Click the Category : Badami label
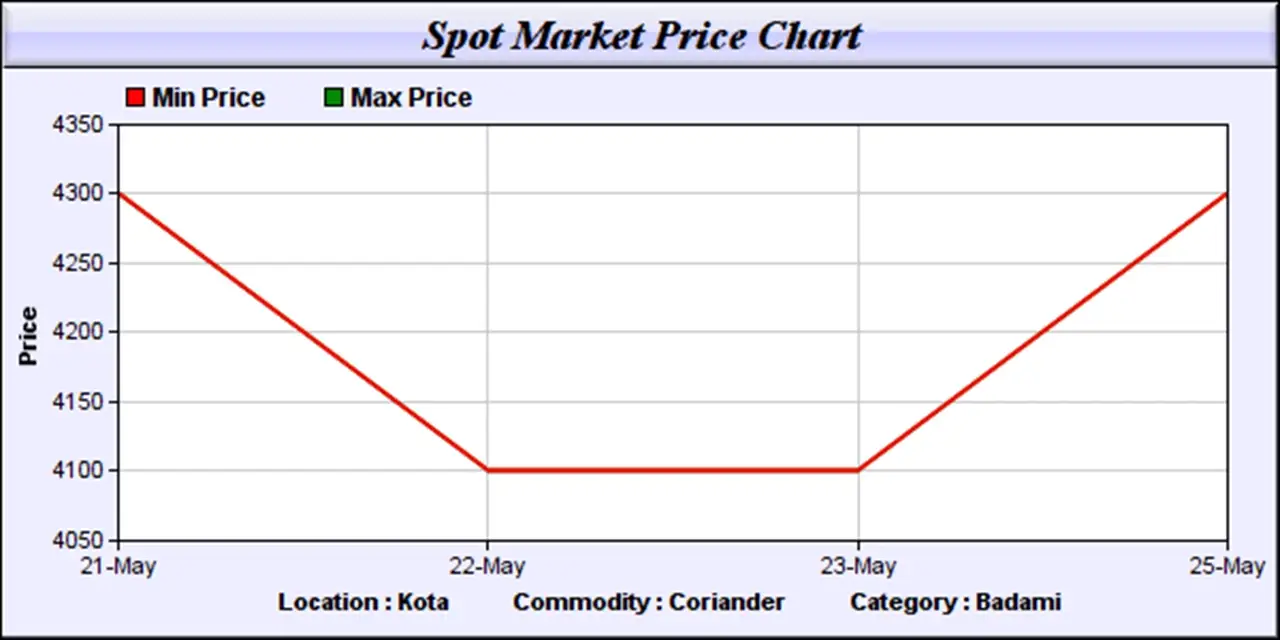This screenshot has height=640, width=1280. [x=955, y=602]
